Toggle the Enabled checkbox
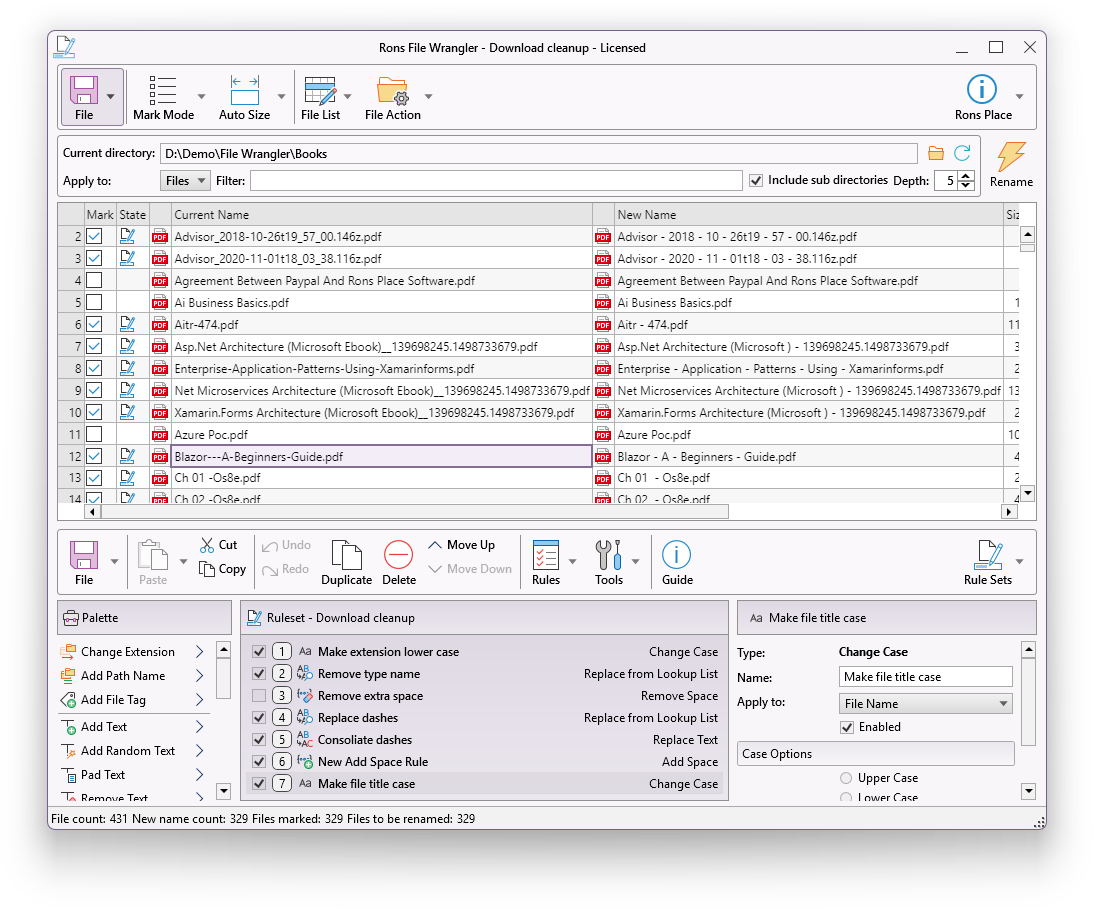This screenshot has height=909, width=1094. point(847,727)
